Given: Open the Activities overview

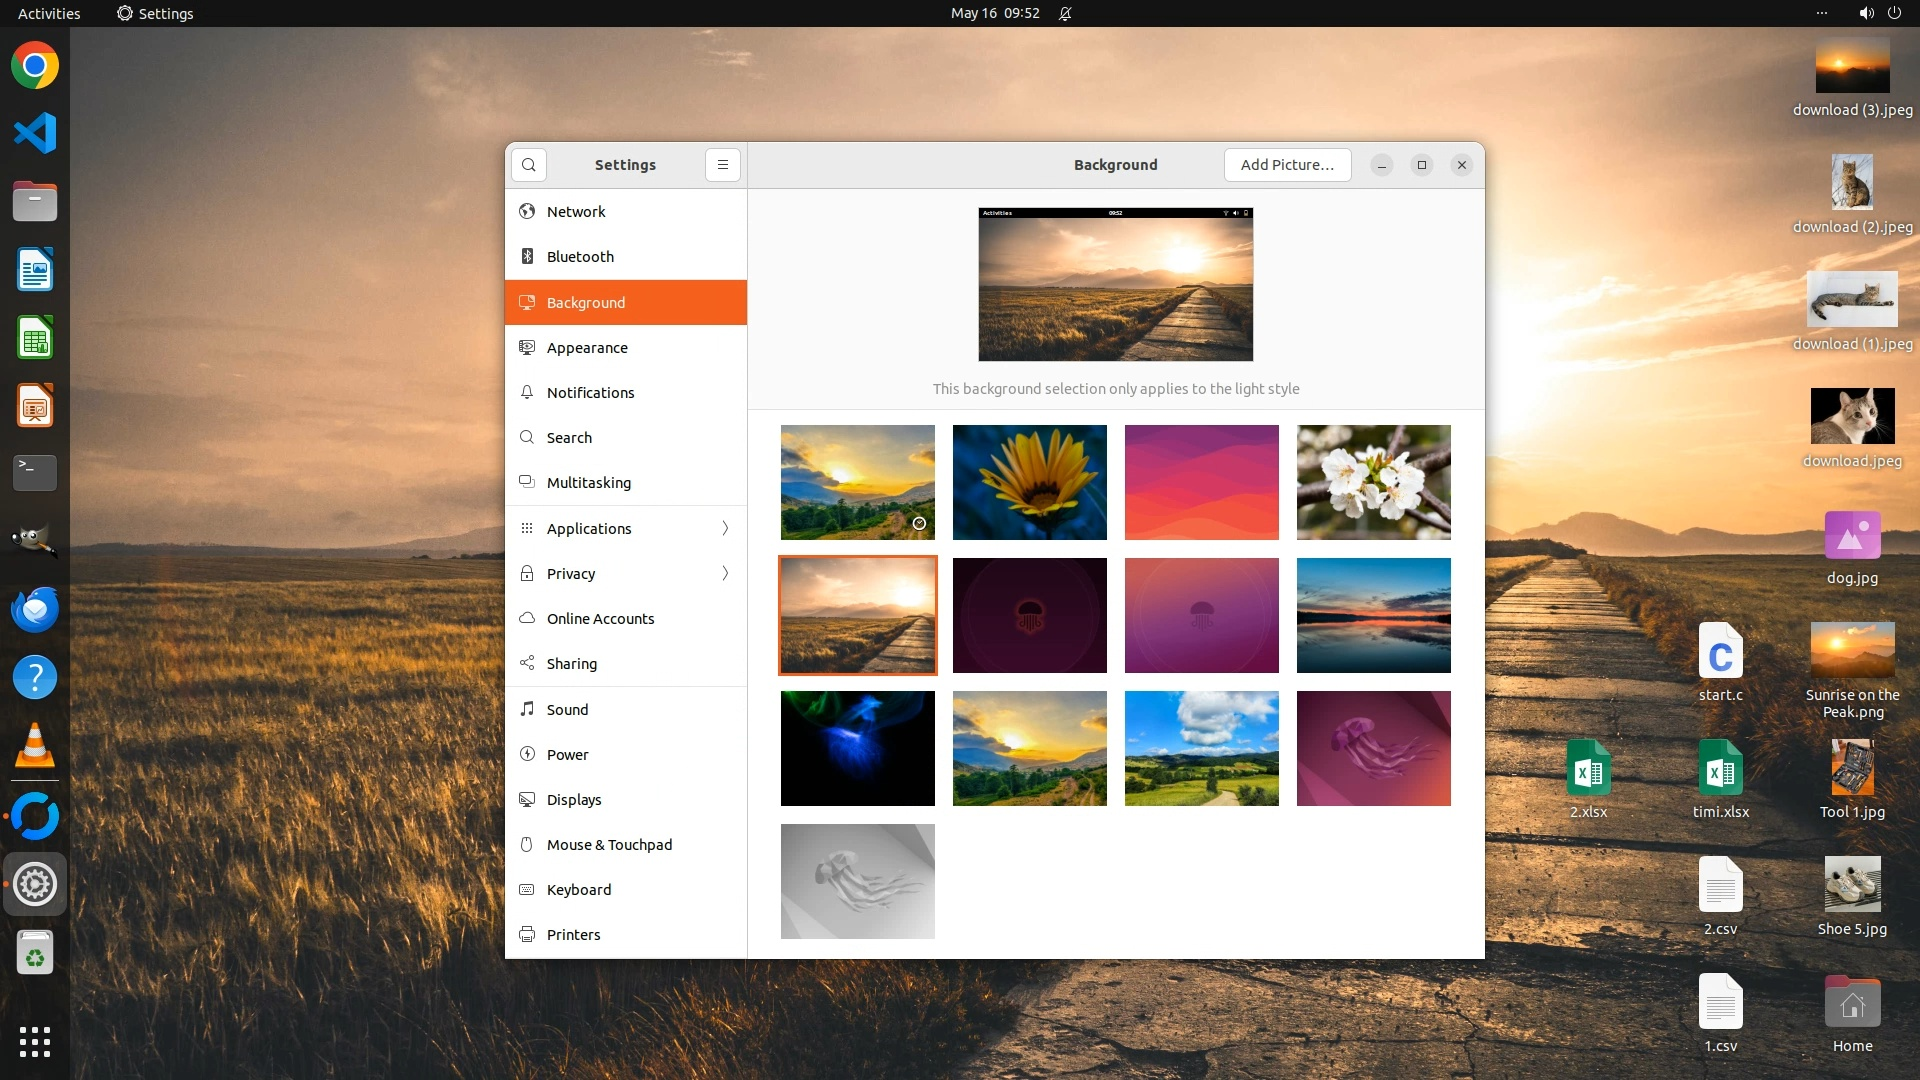Looking at the screenshot, I should click(x=49, y=13).
